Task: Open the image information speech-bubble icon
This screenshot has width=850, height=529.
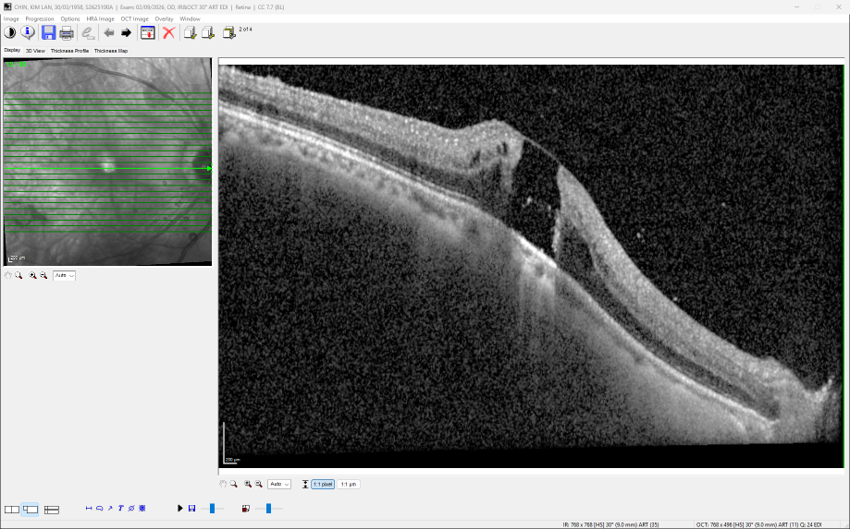Action: [x=27, y=33]
